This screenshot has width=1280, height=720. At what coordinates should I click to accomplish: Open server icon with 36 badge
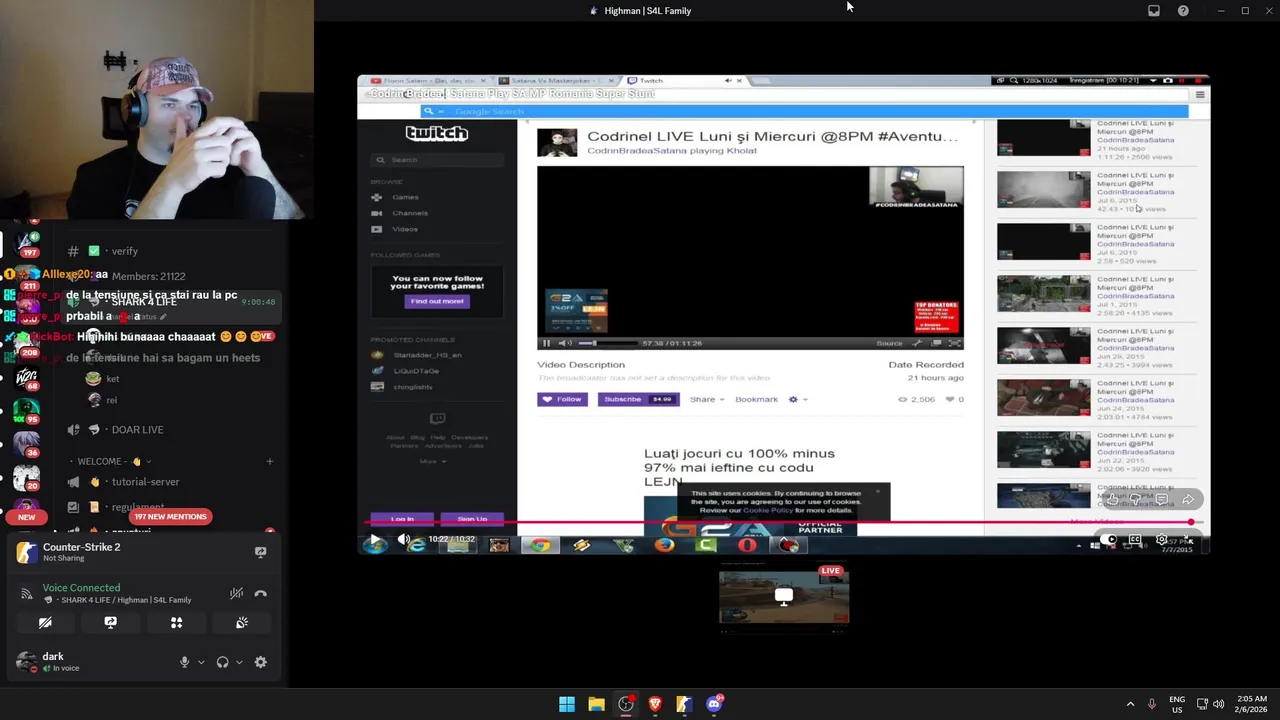click(x=26, y=443)
